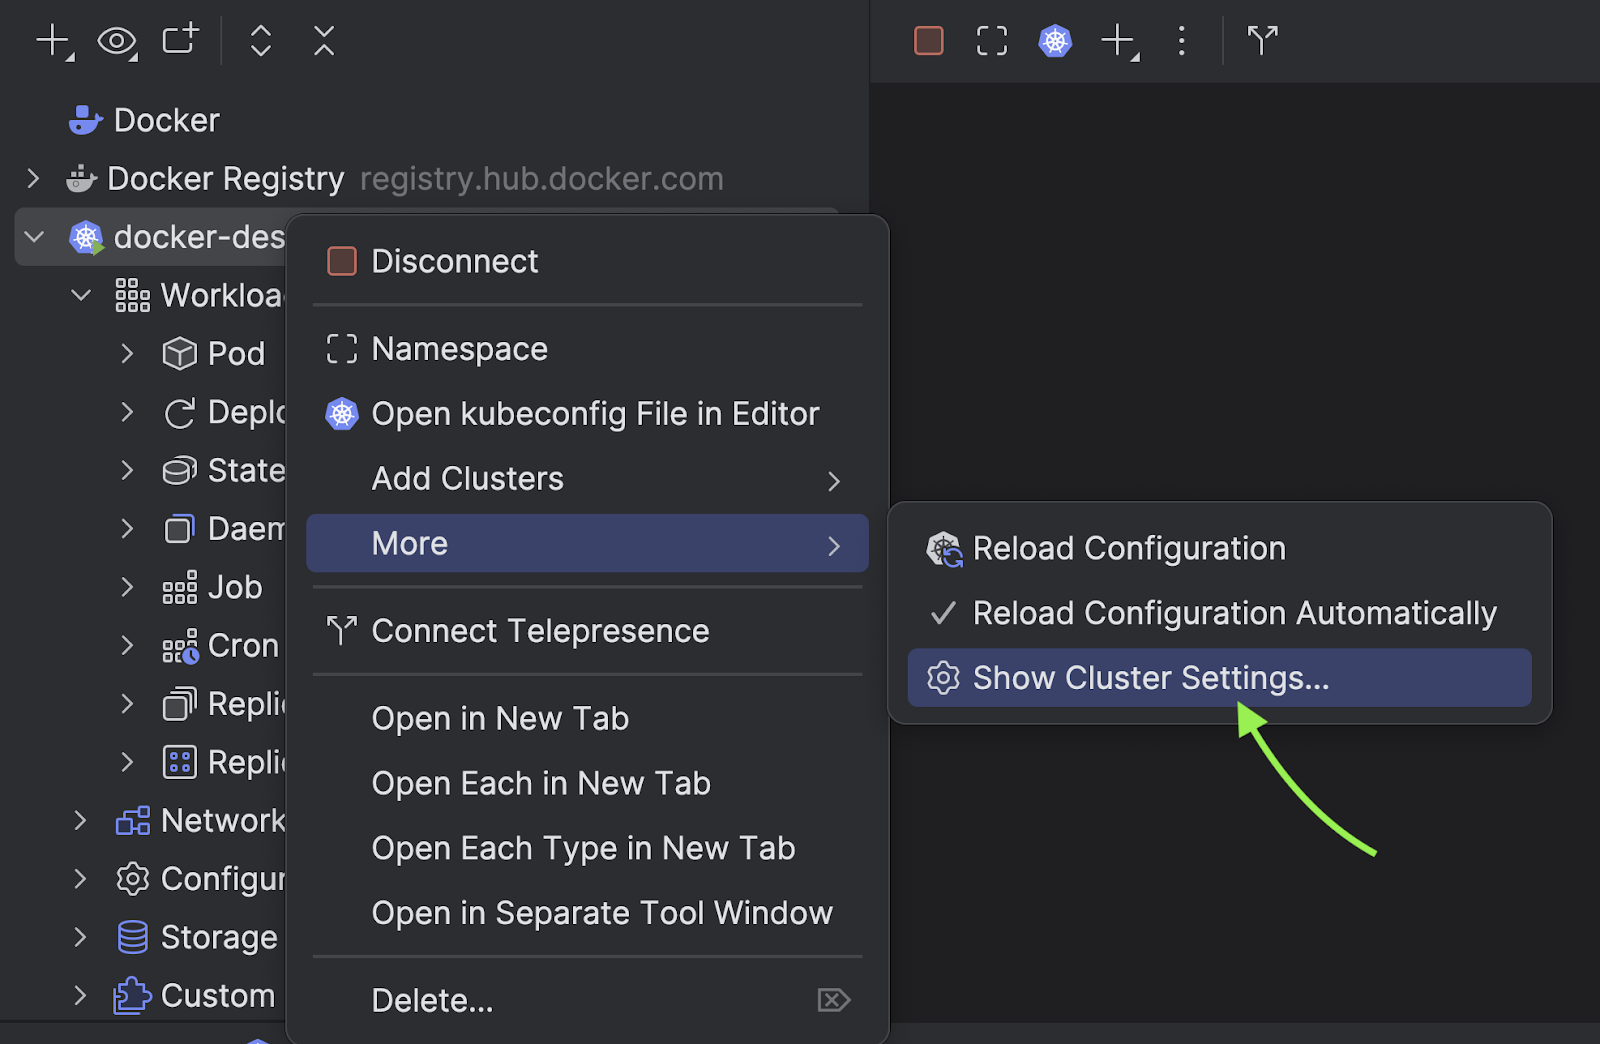Click the Storage database icon in tree

coord(133,938)
